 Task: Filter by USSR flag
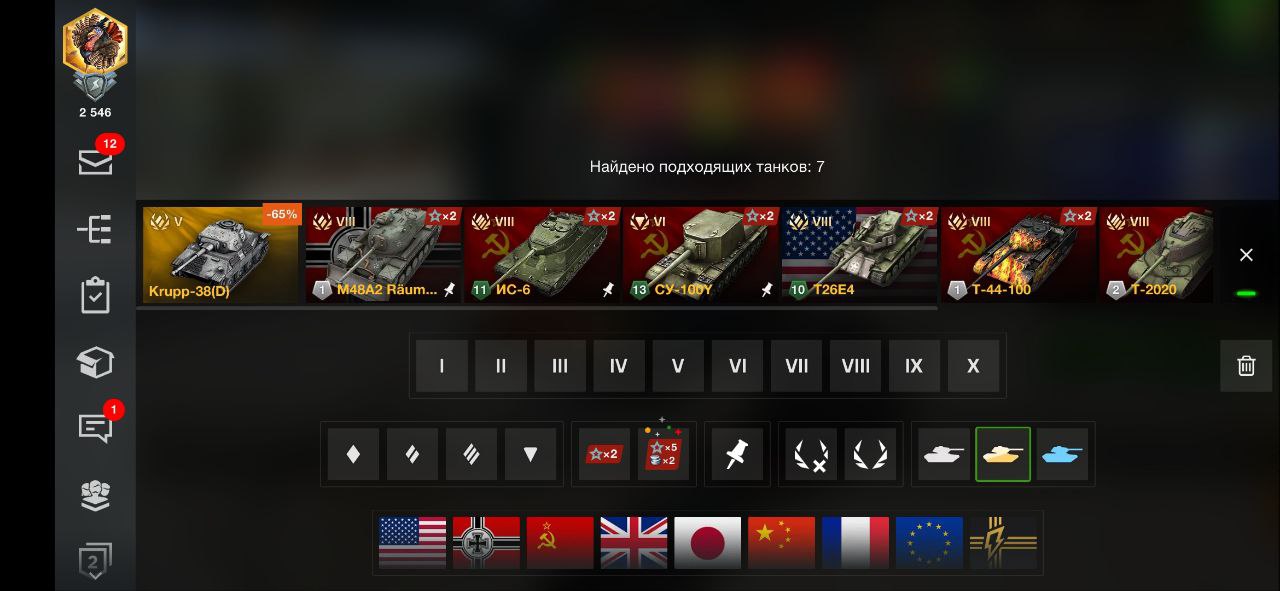click(560, 542)
